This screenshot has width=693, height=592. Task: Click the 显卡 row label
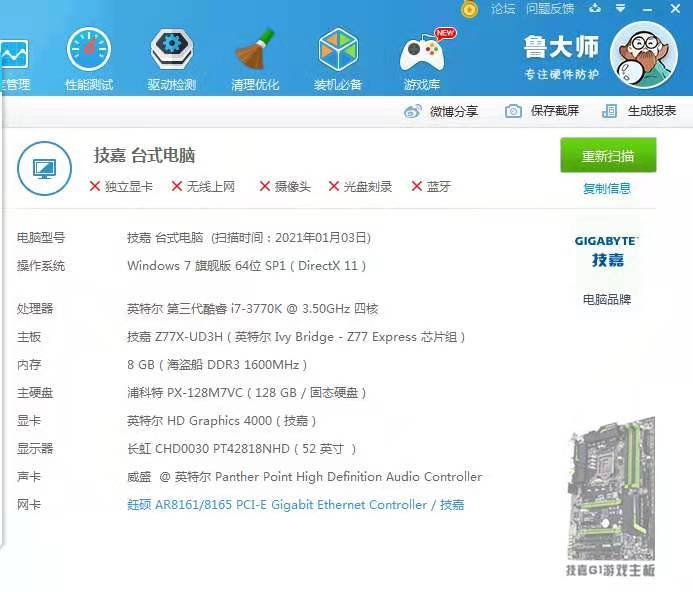click(29, 420)
